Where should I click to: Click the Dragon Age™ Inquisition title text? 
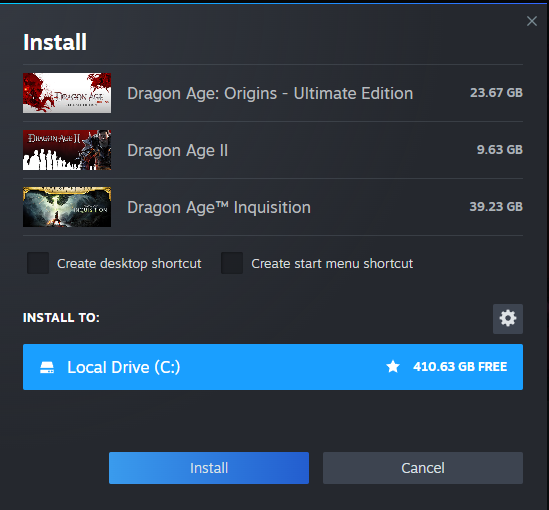click(x=219, y=208)
